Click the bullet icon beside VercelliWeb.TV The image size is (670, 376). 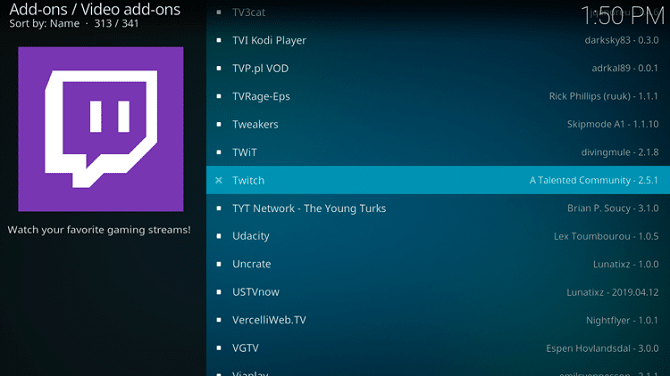tap(219, 320)
